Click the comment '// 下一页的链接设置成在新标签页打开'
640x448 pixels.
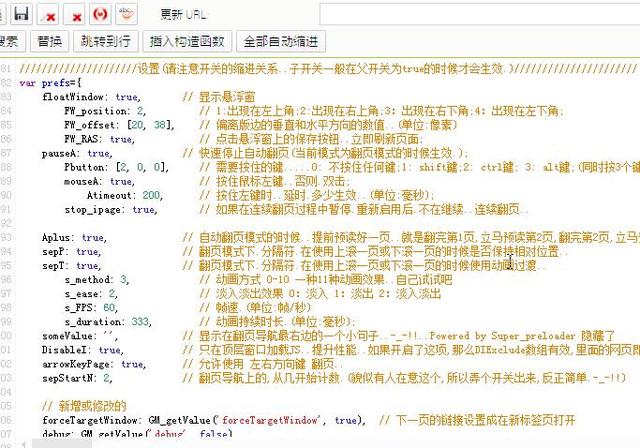click(x=477, y=420)
